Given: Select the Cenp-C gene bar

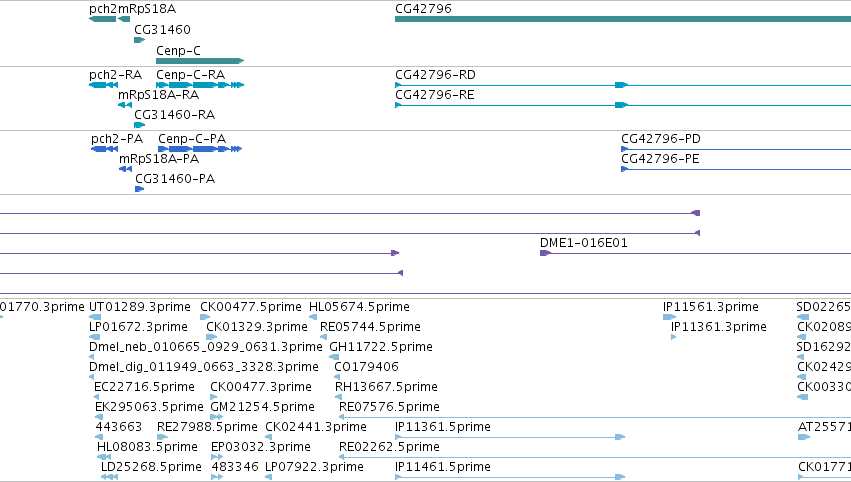Looking at the screenshot, I should click(x=200, y=61).
